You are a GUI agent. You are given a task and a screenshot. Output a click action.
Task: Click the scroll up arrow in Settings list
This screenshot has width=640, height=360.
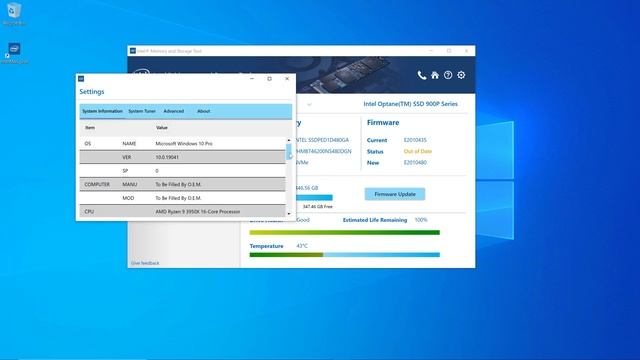(x=289, y=140)
